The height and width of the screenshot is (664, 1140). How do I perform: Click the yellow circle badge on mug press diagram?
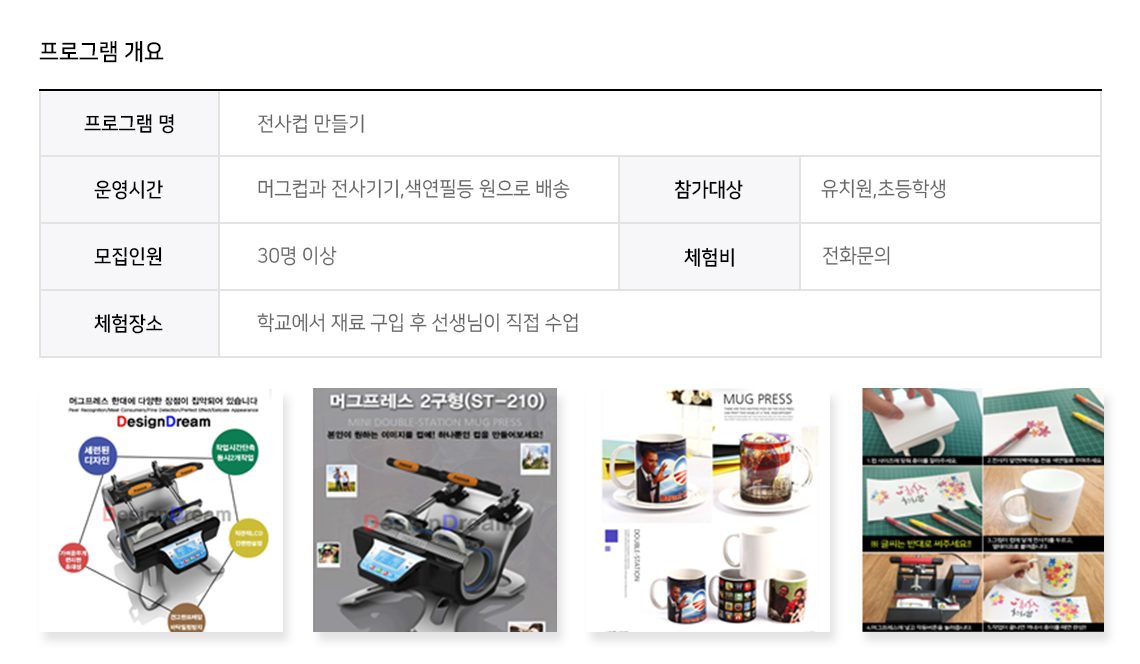point(249,538)
